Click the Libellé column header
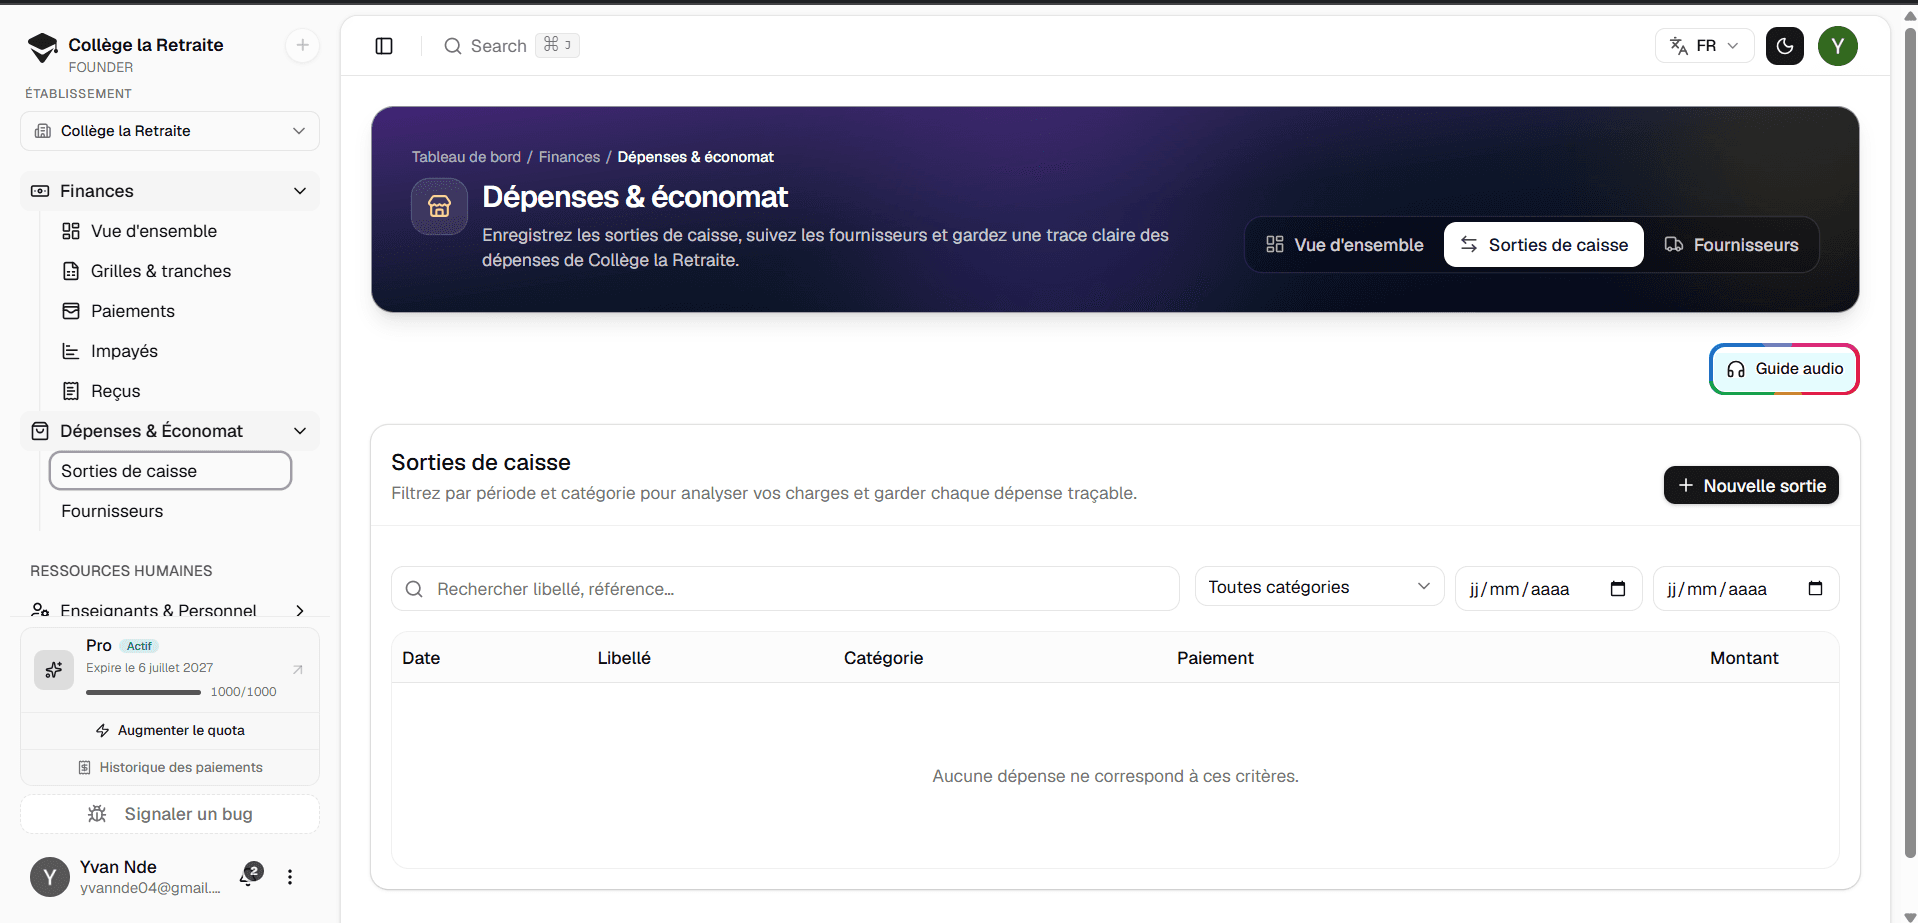 [624, 658]
